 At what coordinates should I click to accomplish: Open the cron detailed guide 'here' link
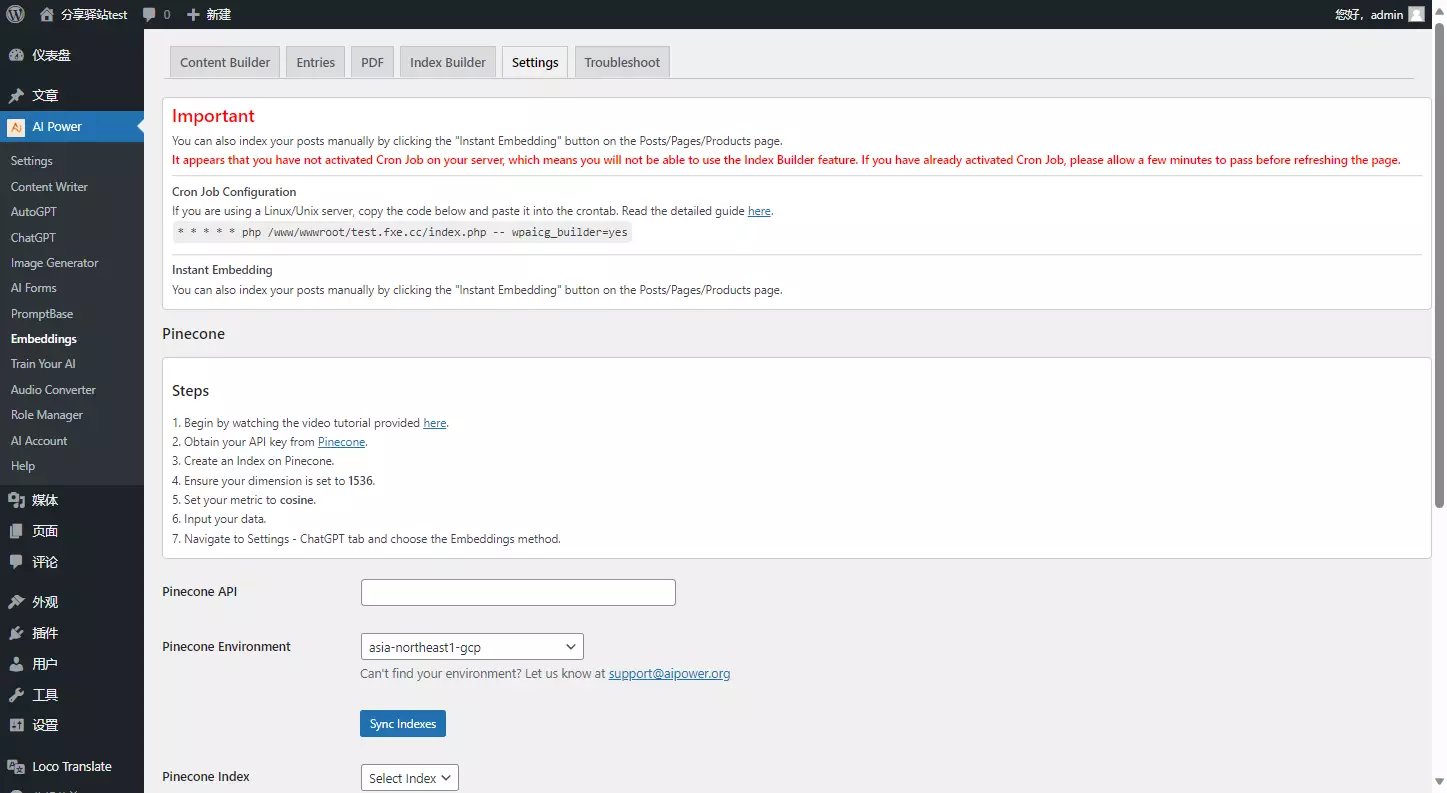pos(759,211)
